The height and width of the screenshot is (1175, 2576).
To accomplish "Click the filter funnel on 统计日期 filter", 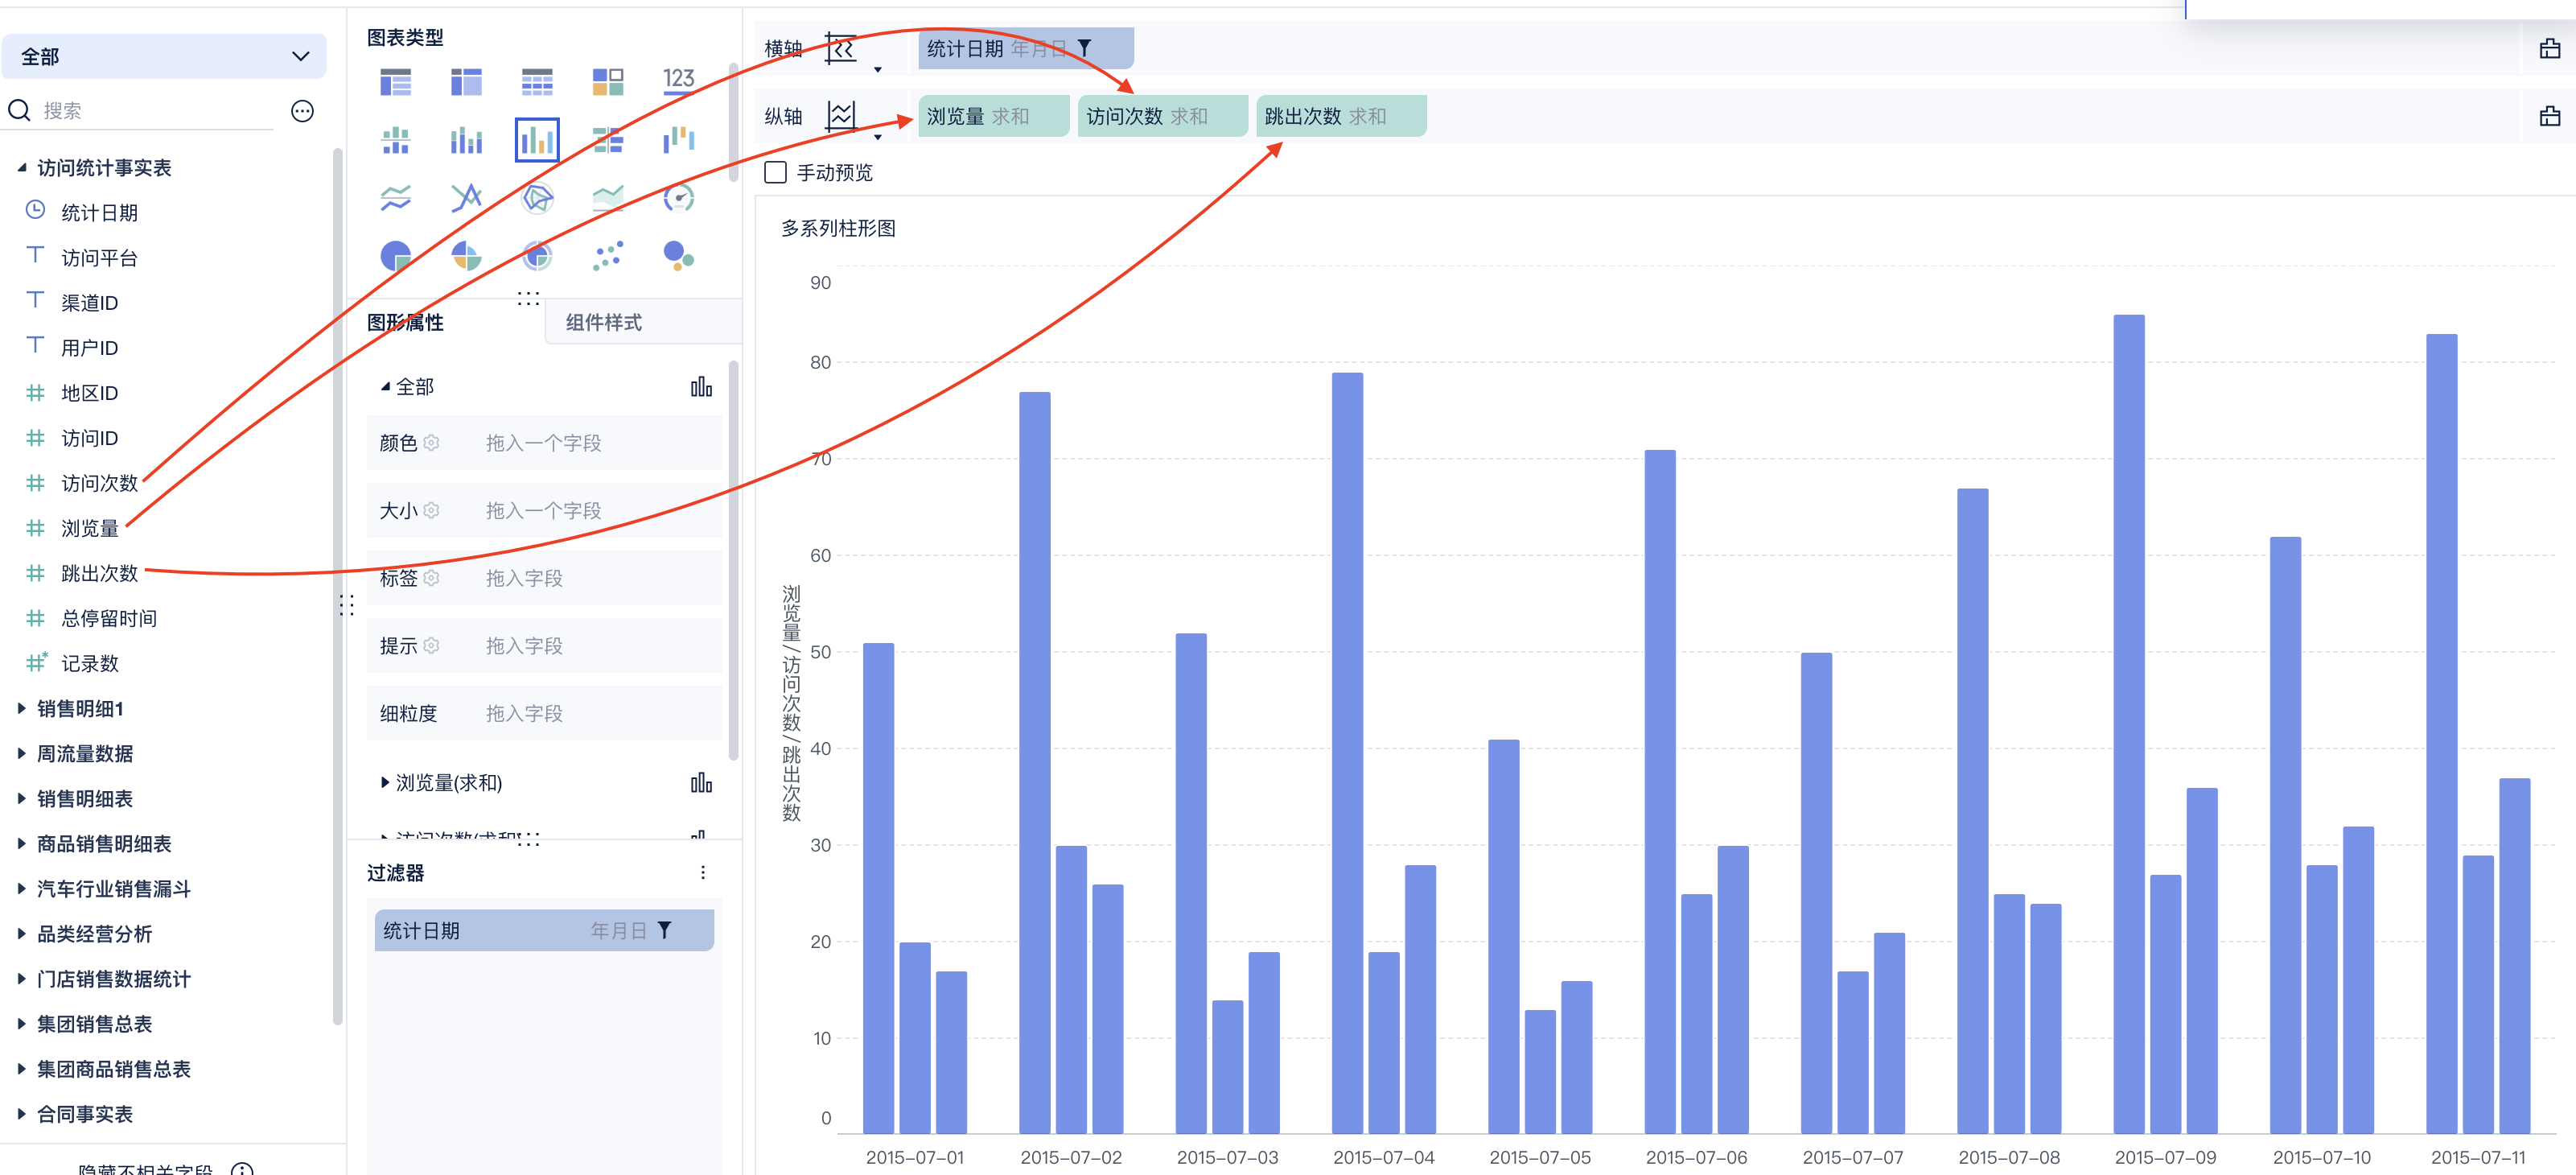I will pos(664,930).
